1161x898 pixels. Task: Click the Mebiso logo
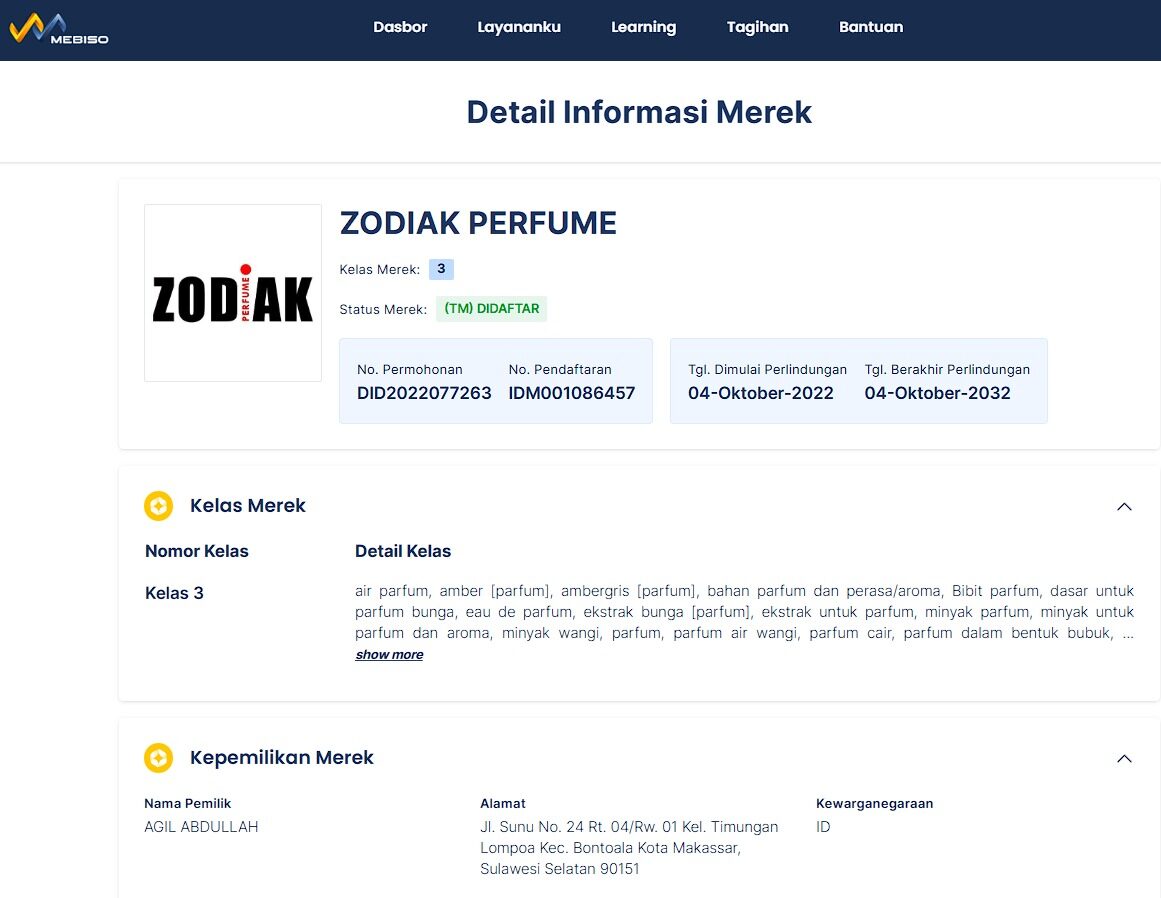pyautogui.click(x=58, y=30)
